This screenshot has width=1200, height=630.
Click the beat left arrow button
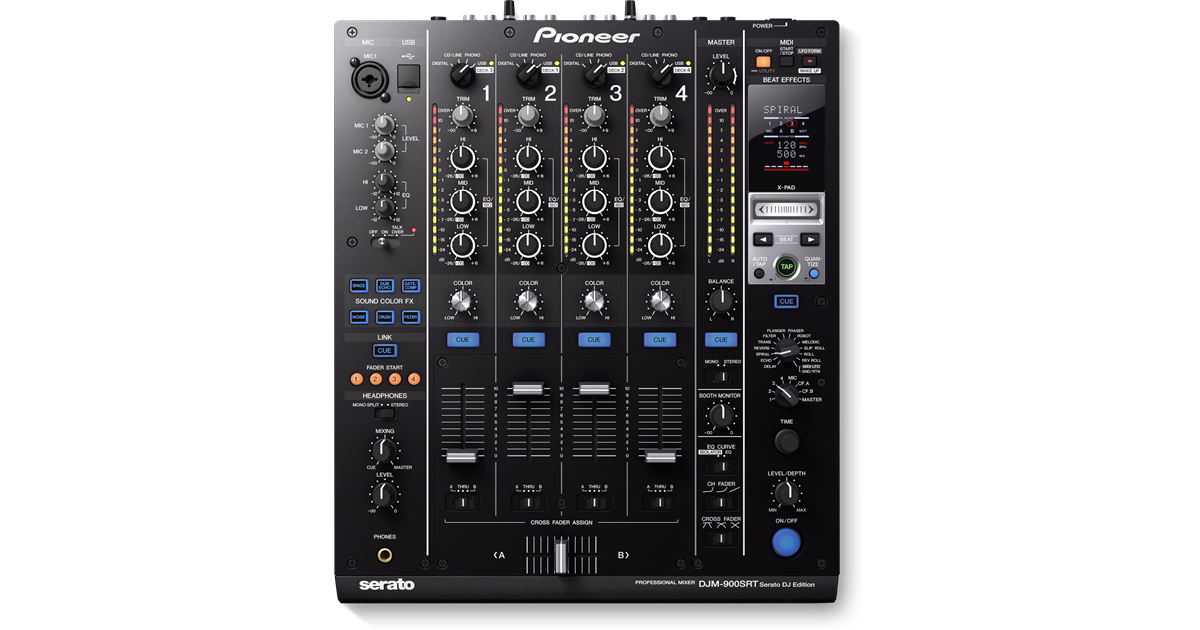coord(763,240)
